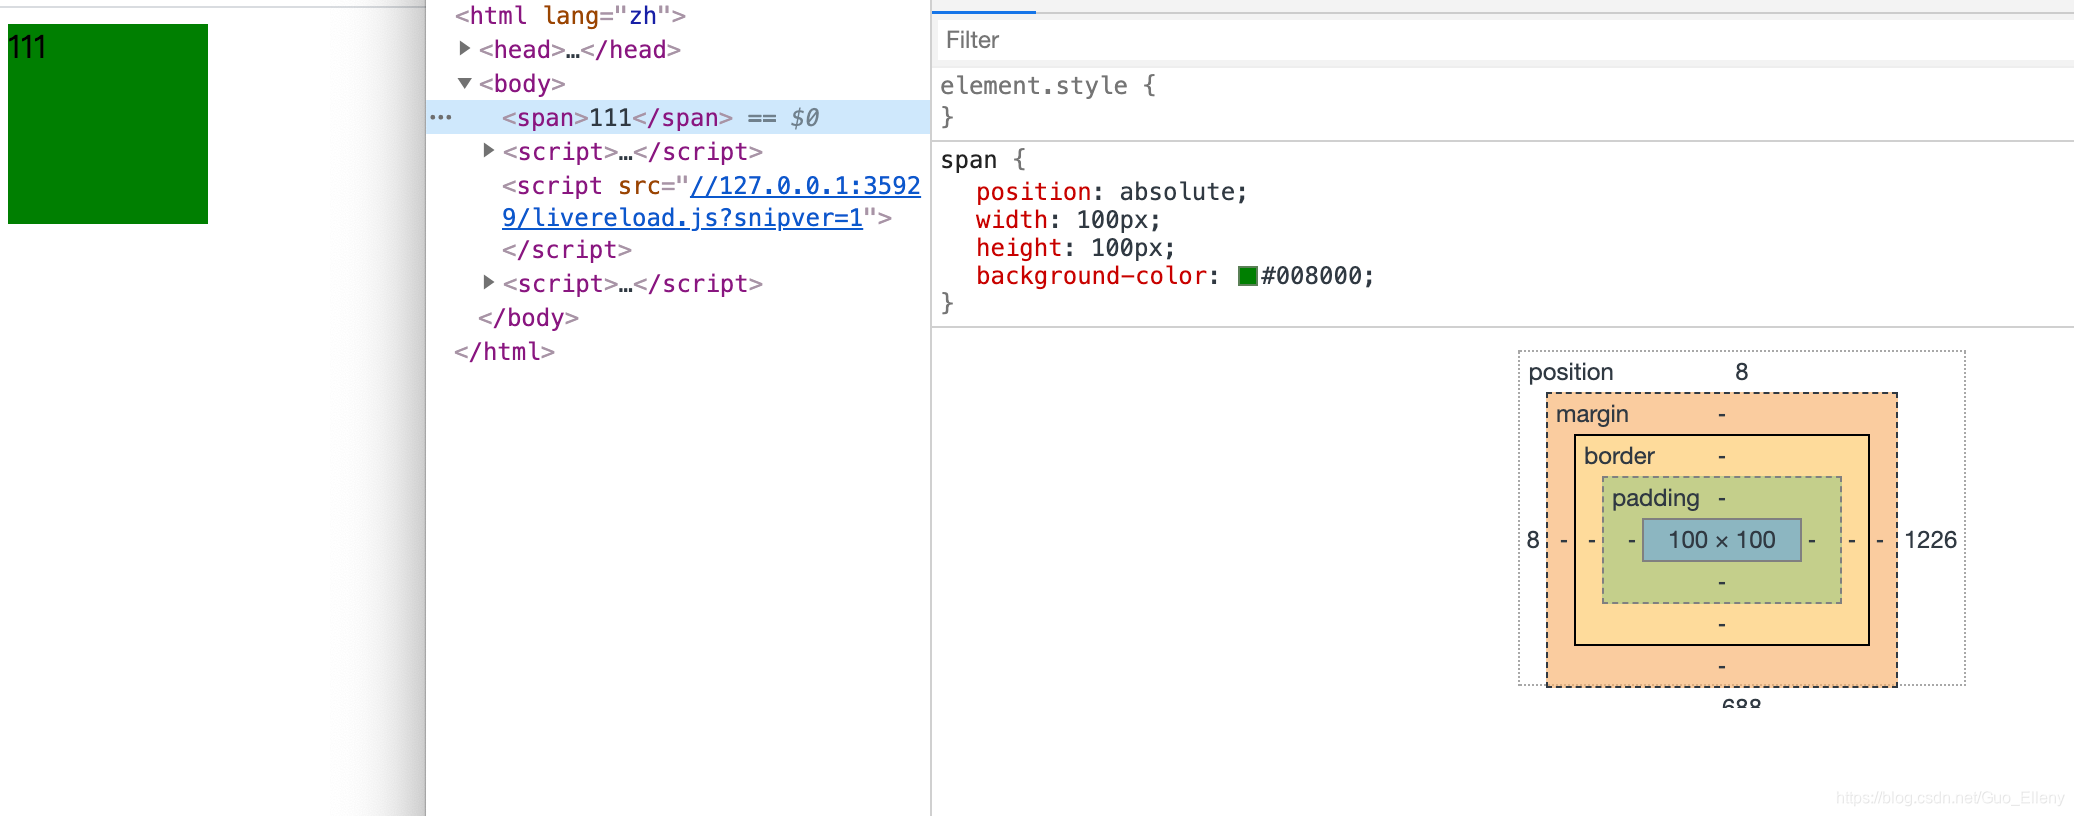Click the position top value 8
The height and width of the screenshot is (816, 2074).
tap(1741, 372)
